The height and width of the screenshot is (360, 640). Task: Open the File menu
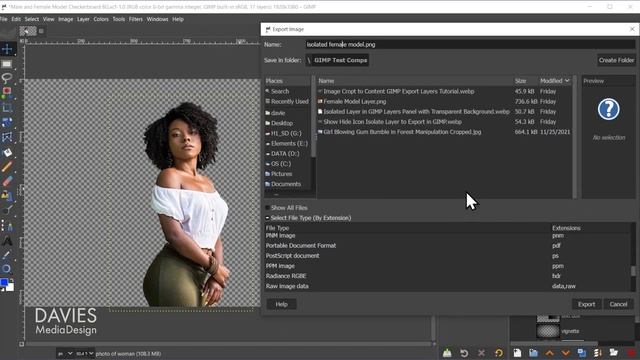pos(4,19)
